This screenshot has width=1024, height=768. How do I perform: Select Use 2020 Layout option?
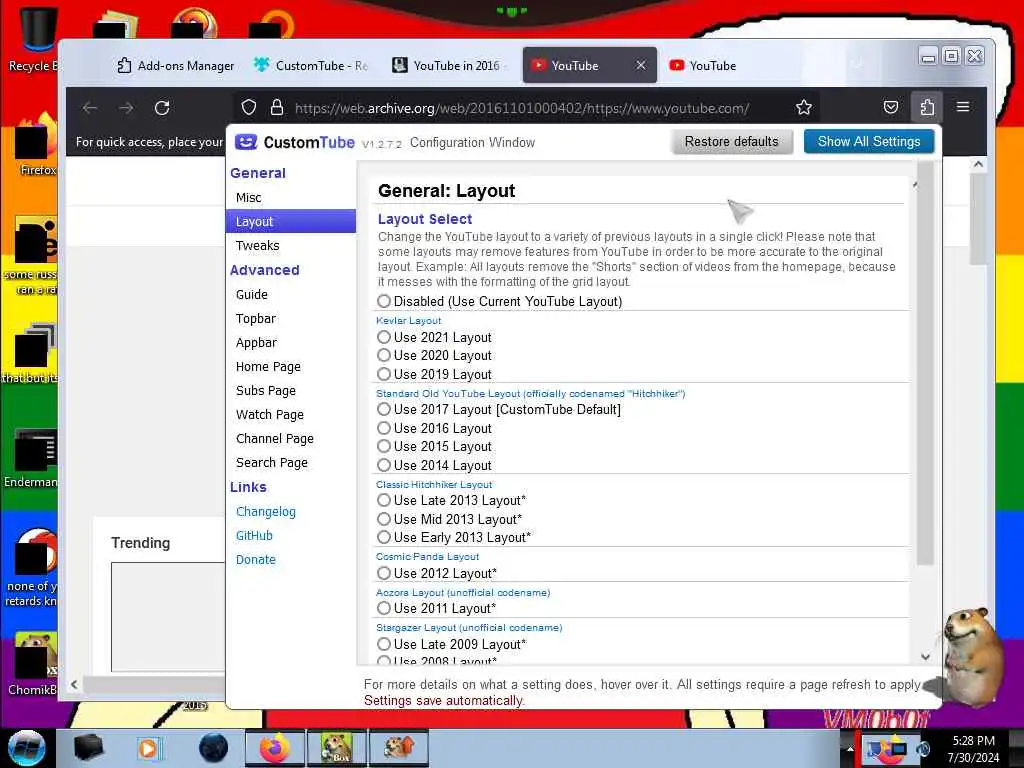[384, 355]
